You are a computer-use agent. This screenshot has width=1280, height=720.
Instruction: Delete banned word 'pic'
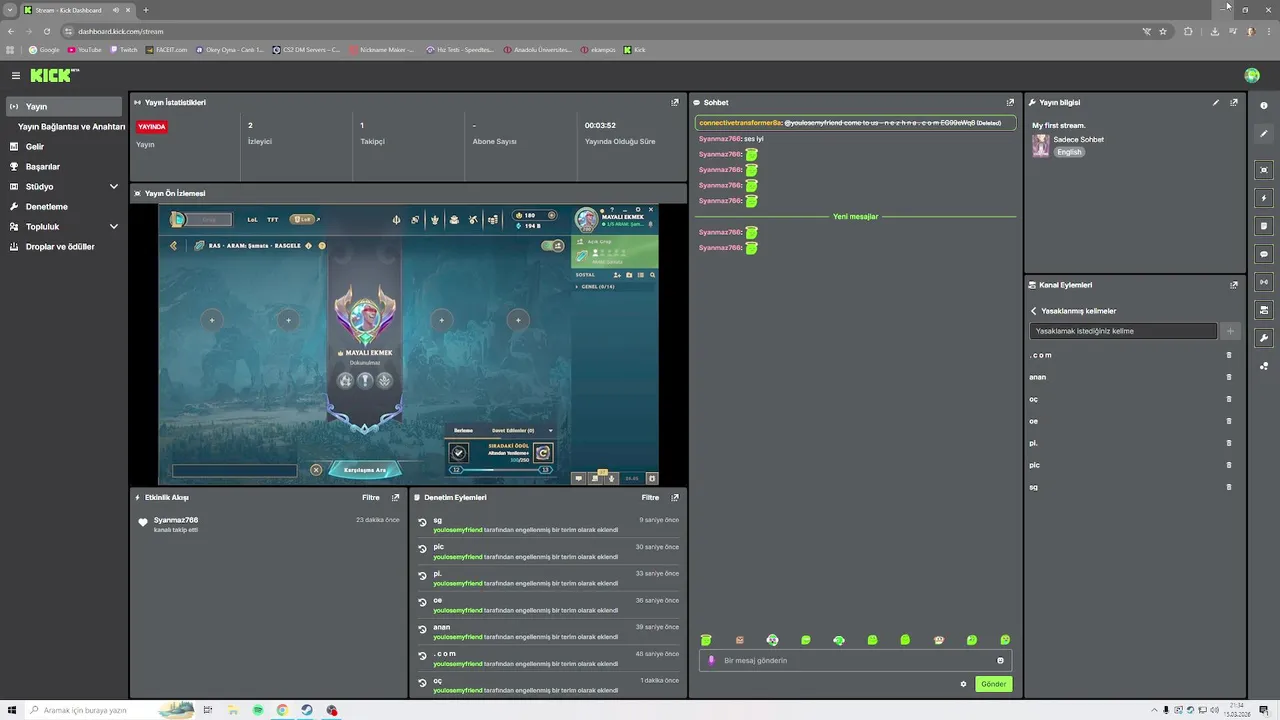1229,465
